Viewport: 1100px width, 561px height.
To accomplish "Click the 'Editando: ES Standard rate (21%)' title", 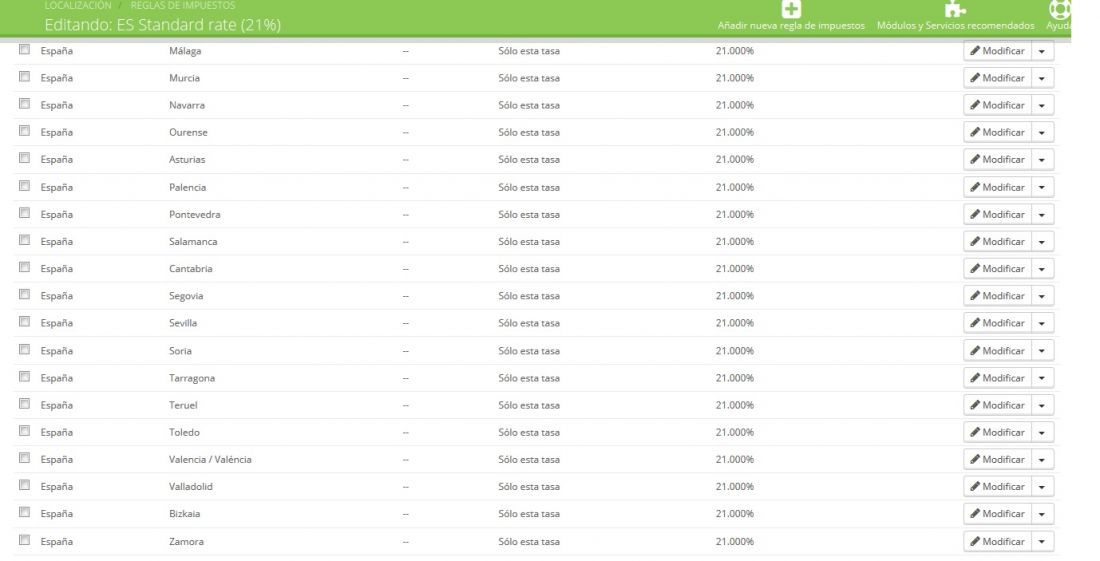I will [163, 25].
